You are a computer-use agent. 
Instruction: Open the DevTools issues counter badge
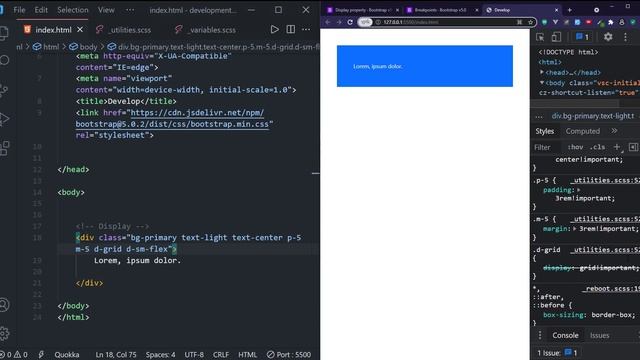click(x=582, y=37)
